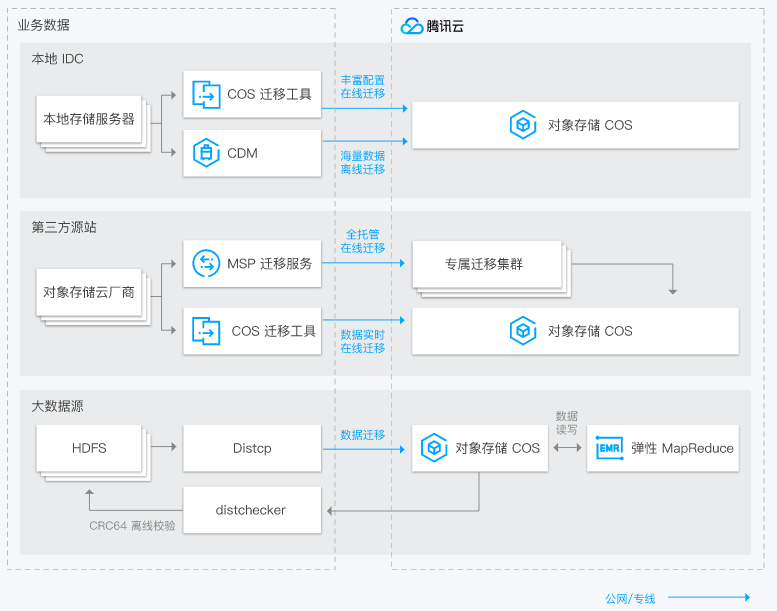Click the blue legend arrow after 公网/专线
The height and width of the screenshot is (611, 777).
click(709, 597)
